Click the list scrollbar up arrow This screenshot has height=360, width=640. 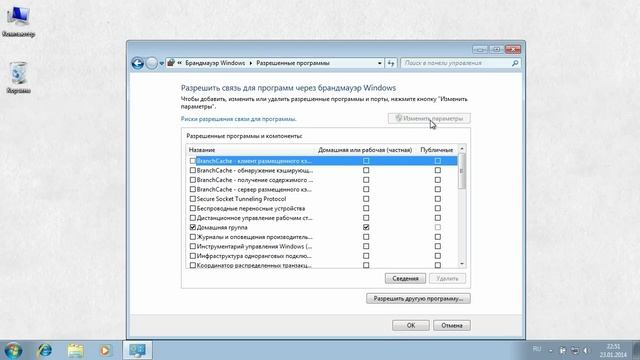coord(462,149)
